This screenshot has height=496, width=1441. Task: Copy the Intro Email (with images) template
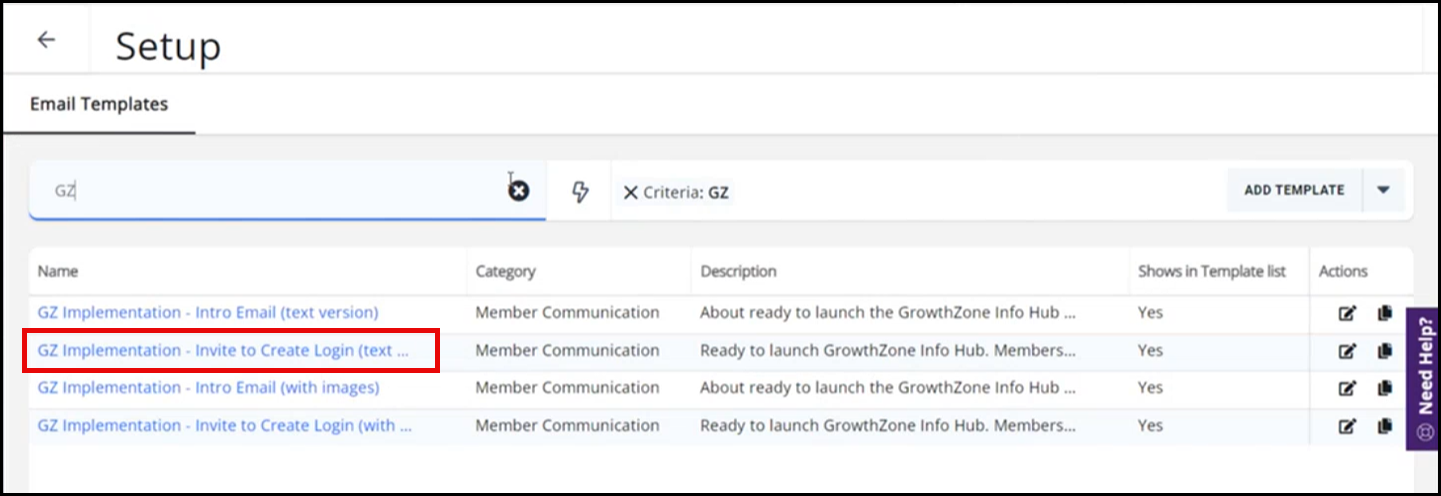(1384, 388)
